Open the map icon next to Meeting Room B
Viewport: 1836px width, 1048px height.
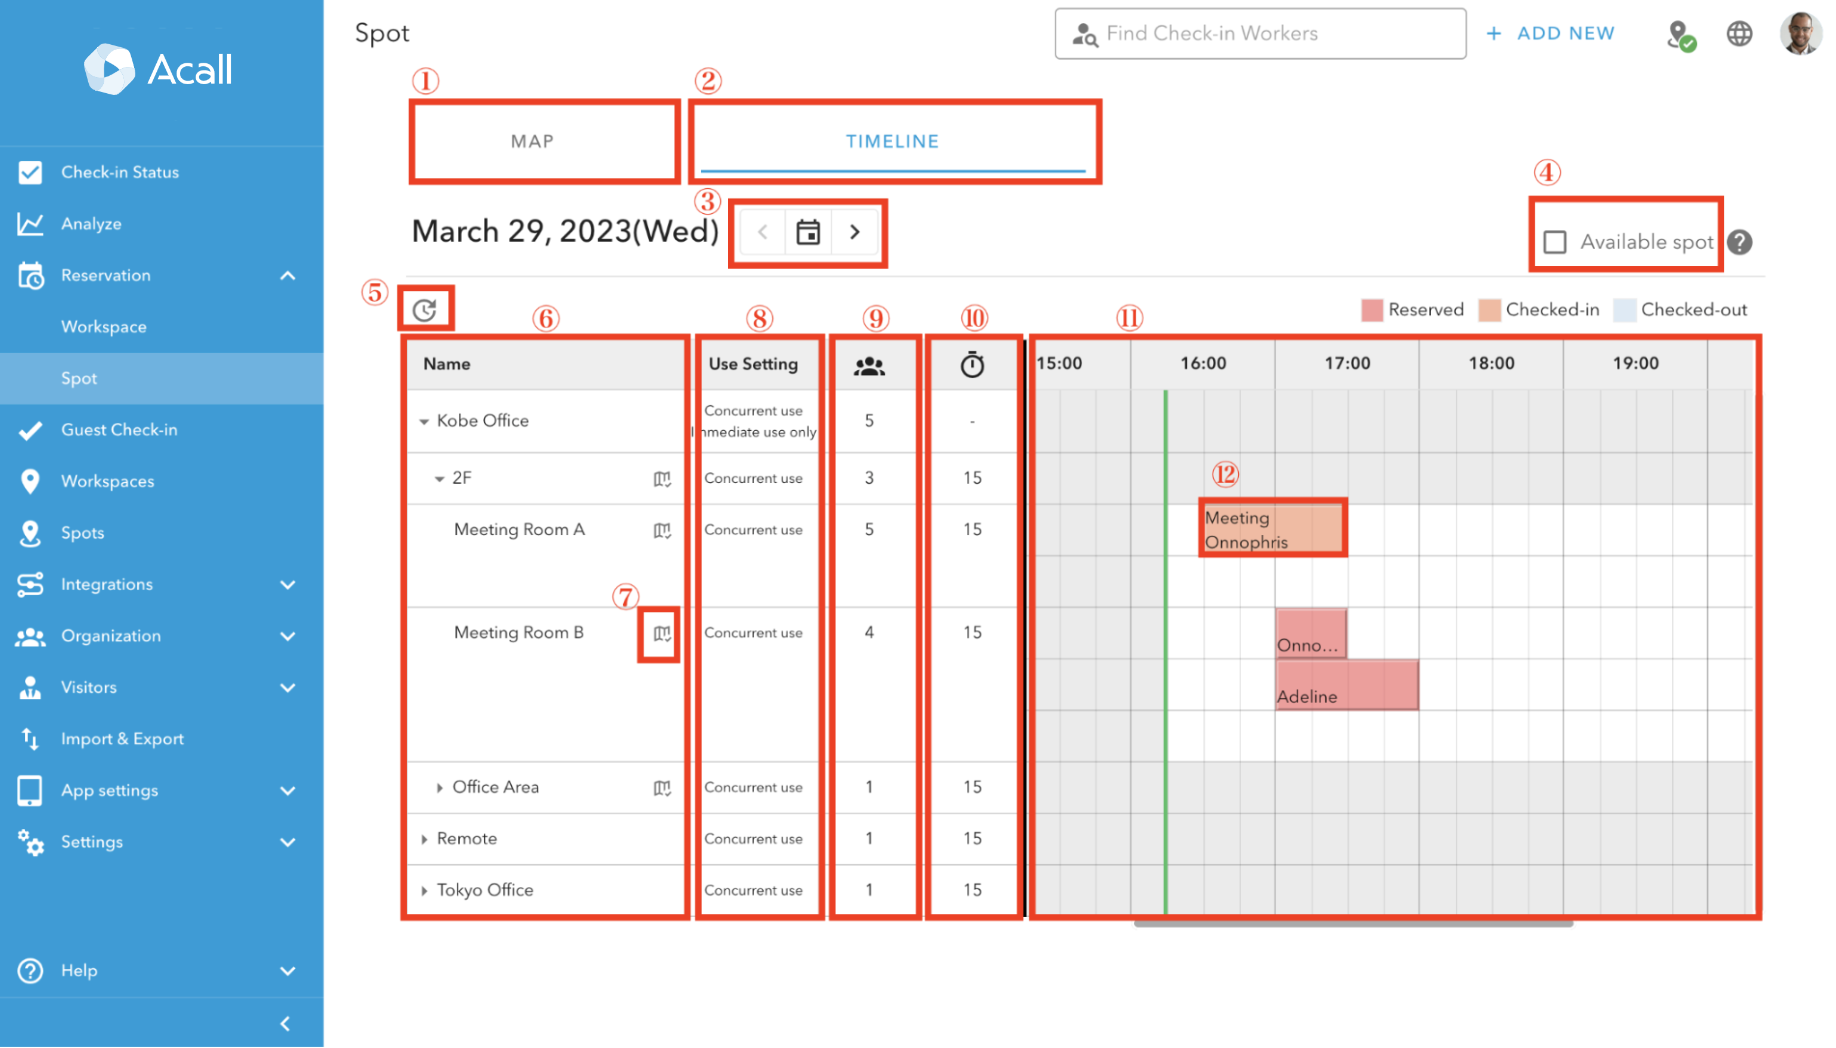(x=659, y=633)
